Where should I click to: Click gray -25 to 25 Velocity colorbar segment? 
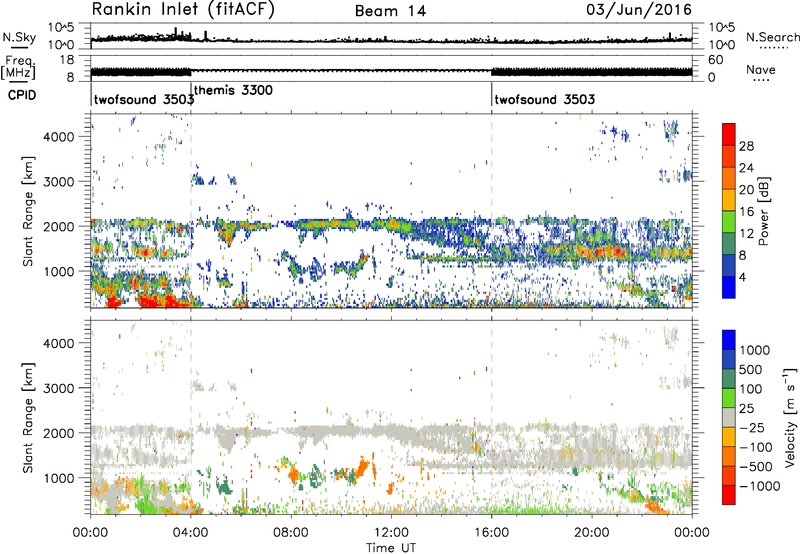tap(729, 417)
